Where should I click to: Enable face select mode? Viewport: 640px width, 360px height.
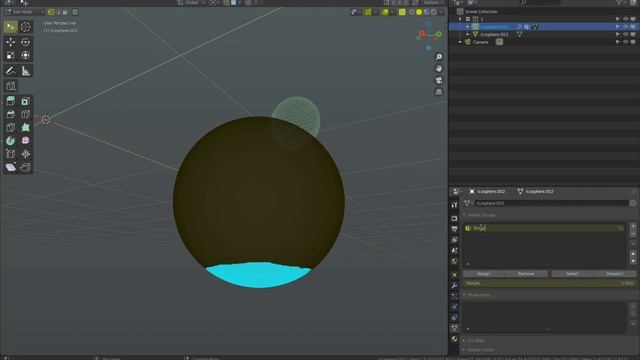64,12
